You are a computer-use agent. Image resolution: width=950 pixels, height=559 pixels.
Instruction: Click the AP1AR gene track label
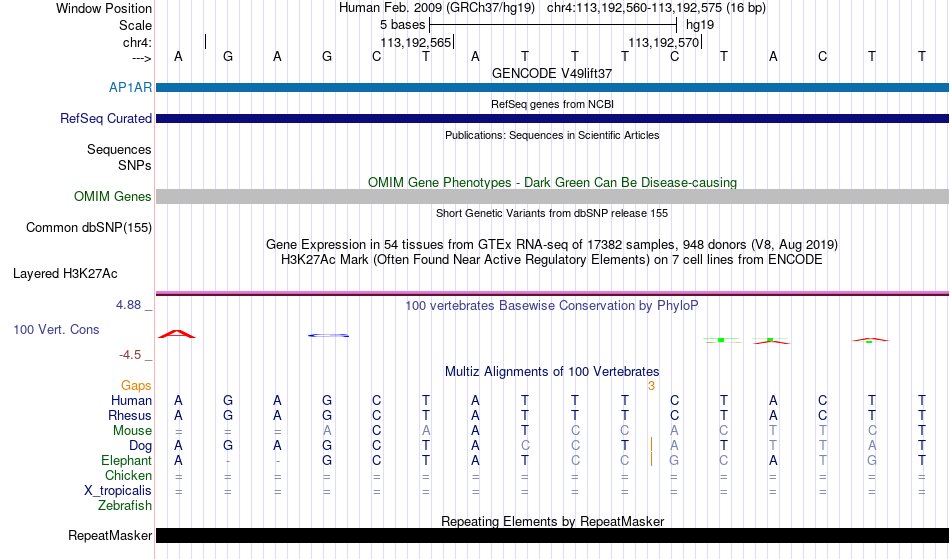tap(130, 87)
